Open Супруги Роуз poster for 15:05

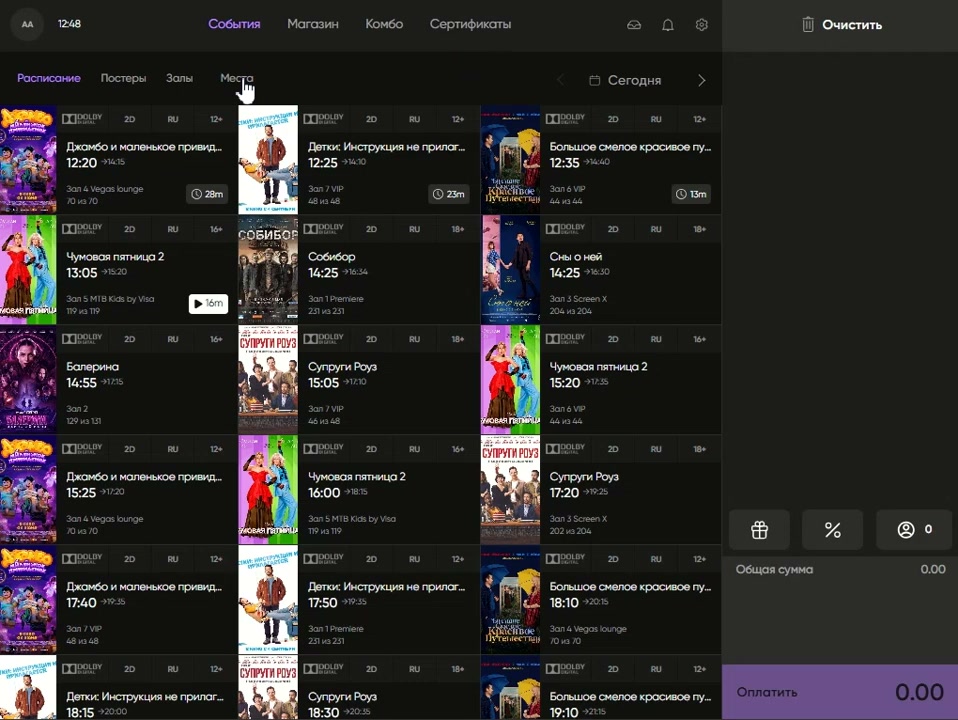[x=268, y=380]
